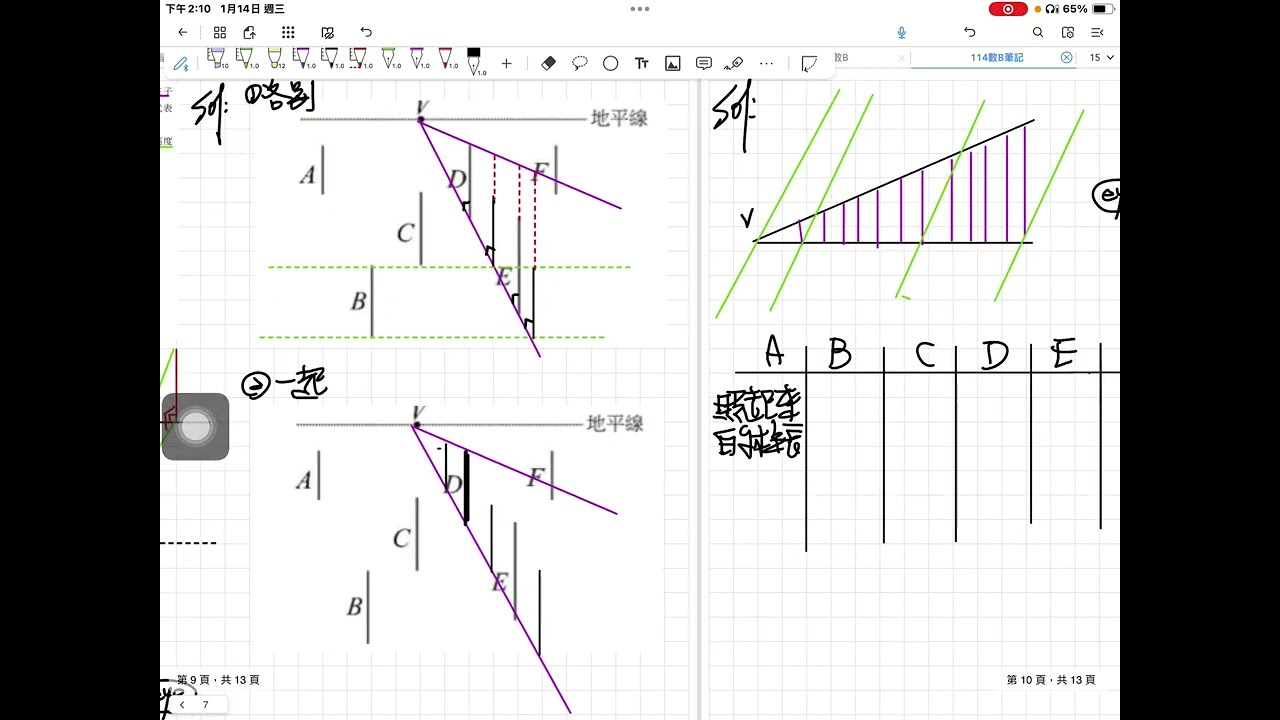
Task: Select the Text tool
Action: coord(642,63)
